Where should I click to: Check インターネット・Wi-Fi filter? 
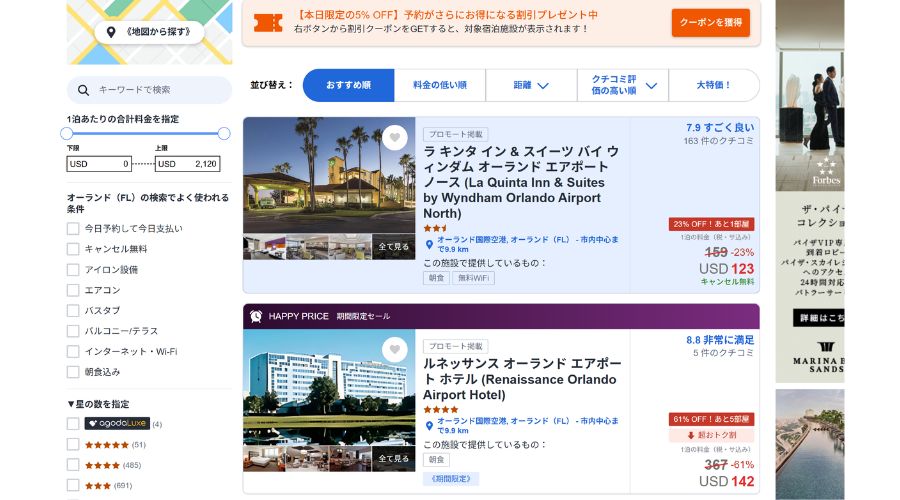(x=73, y=351)
